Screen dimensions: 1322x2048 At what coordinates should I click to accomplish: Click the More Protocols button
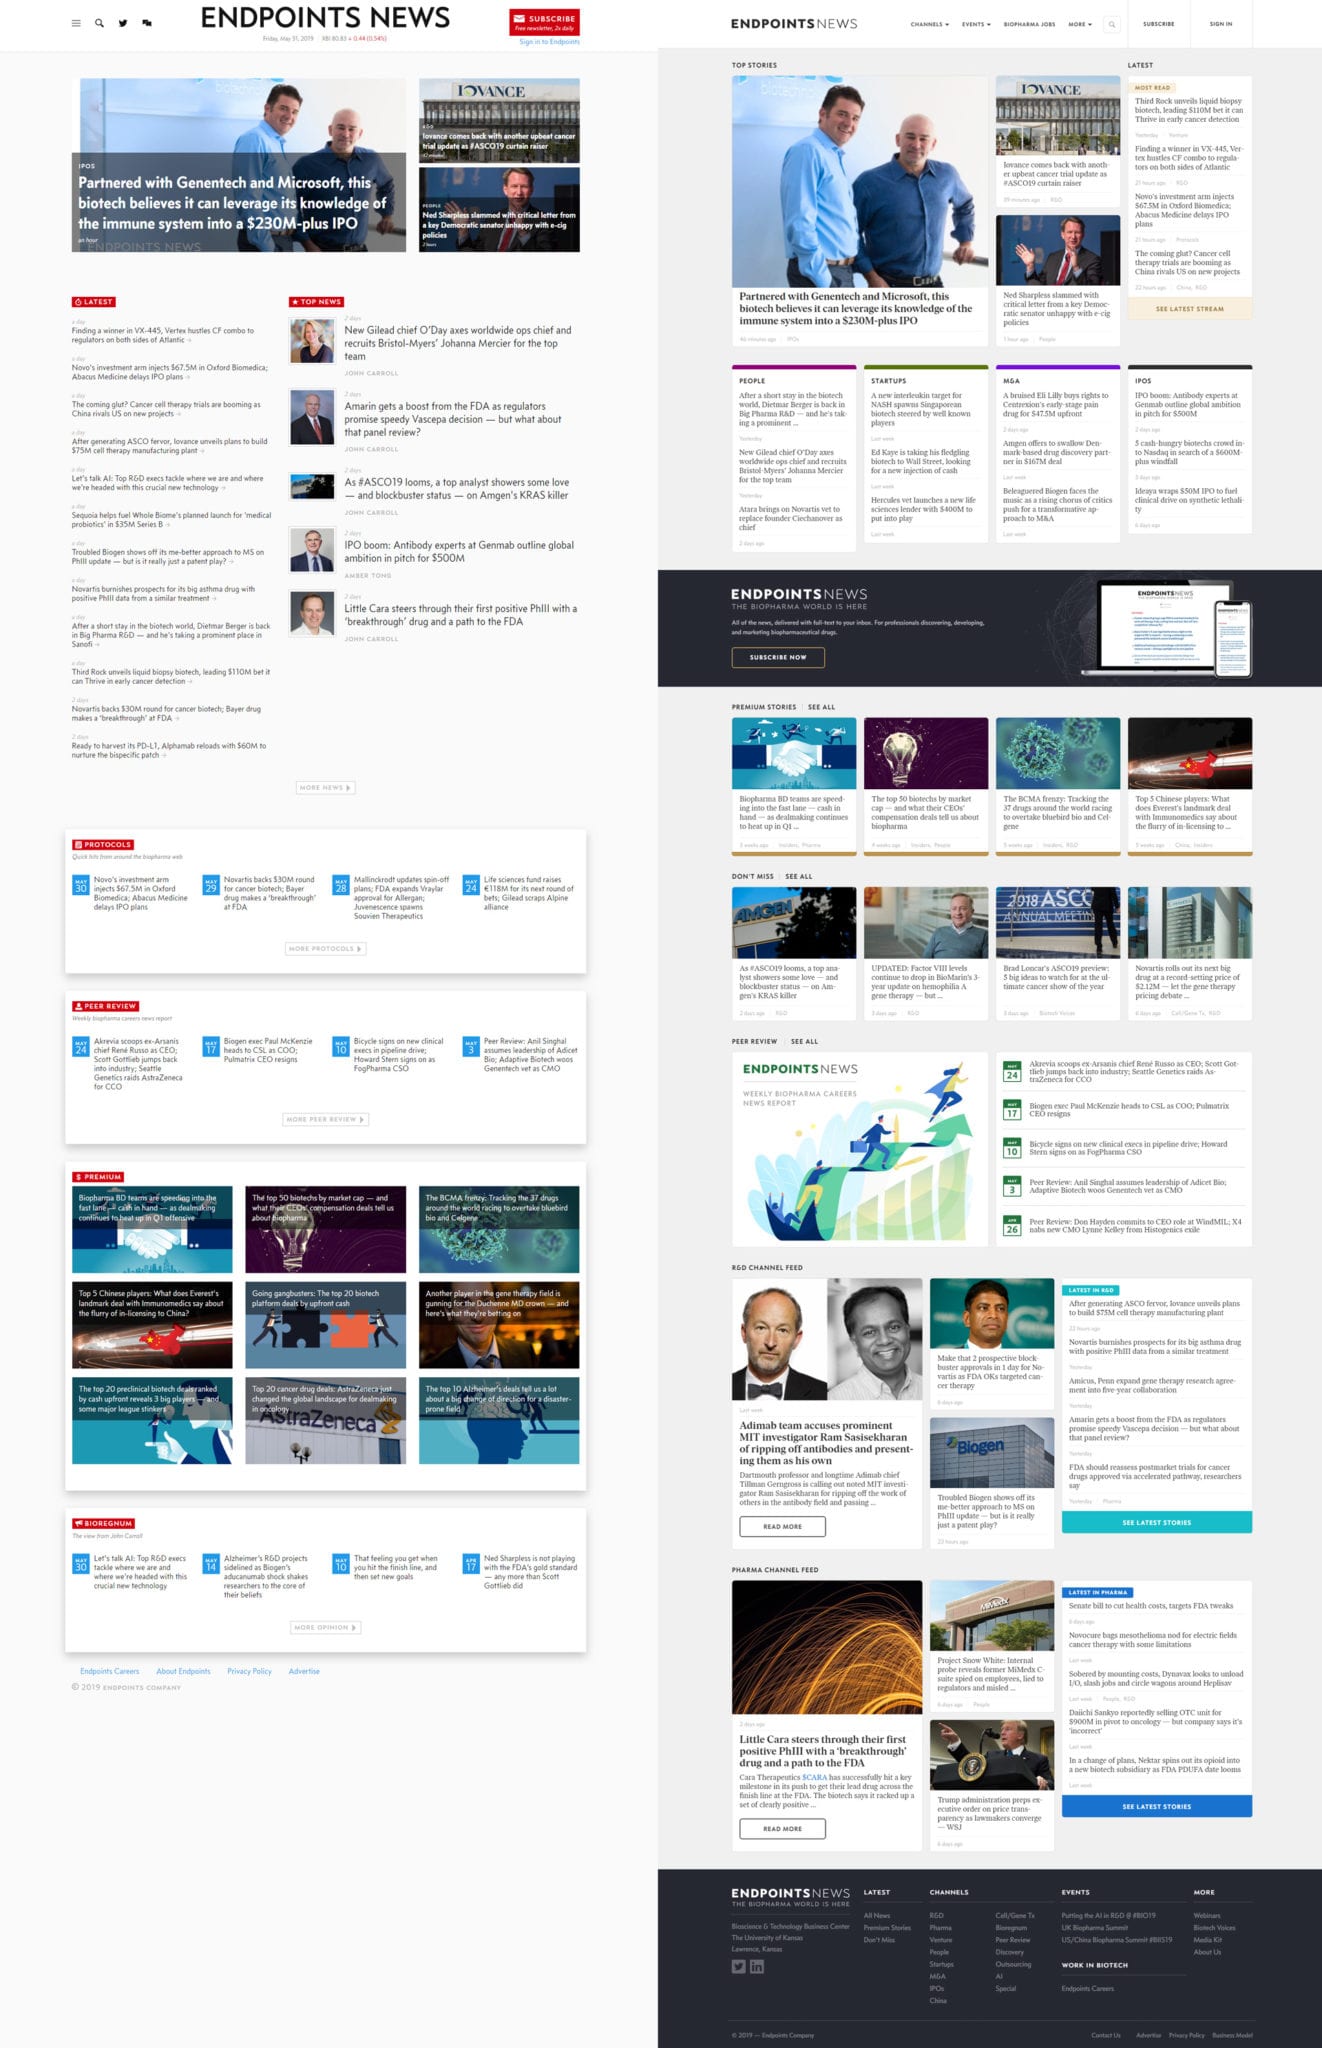click(x=325, y=948)
